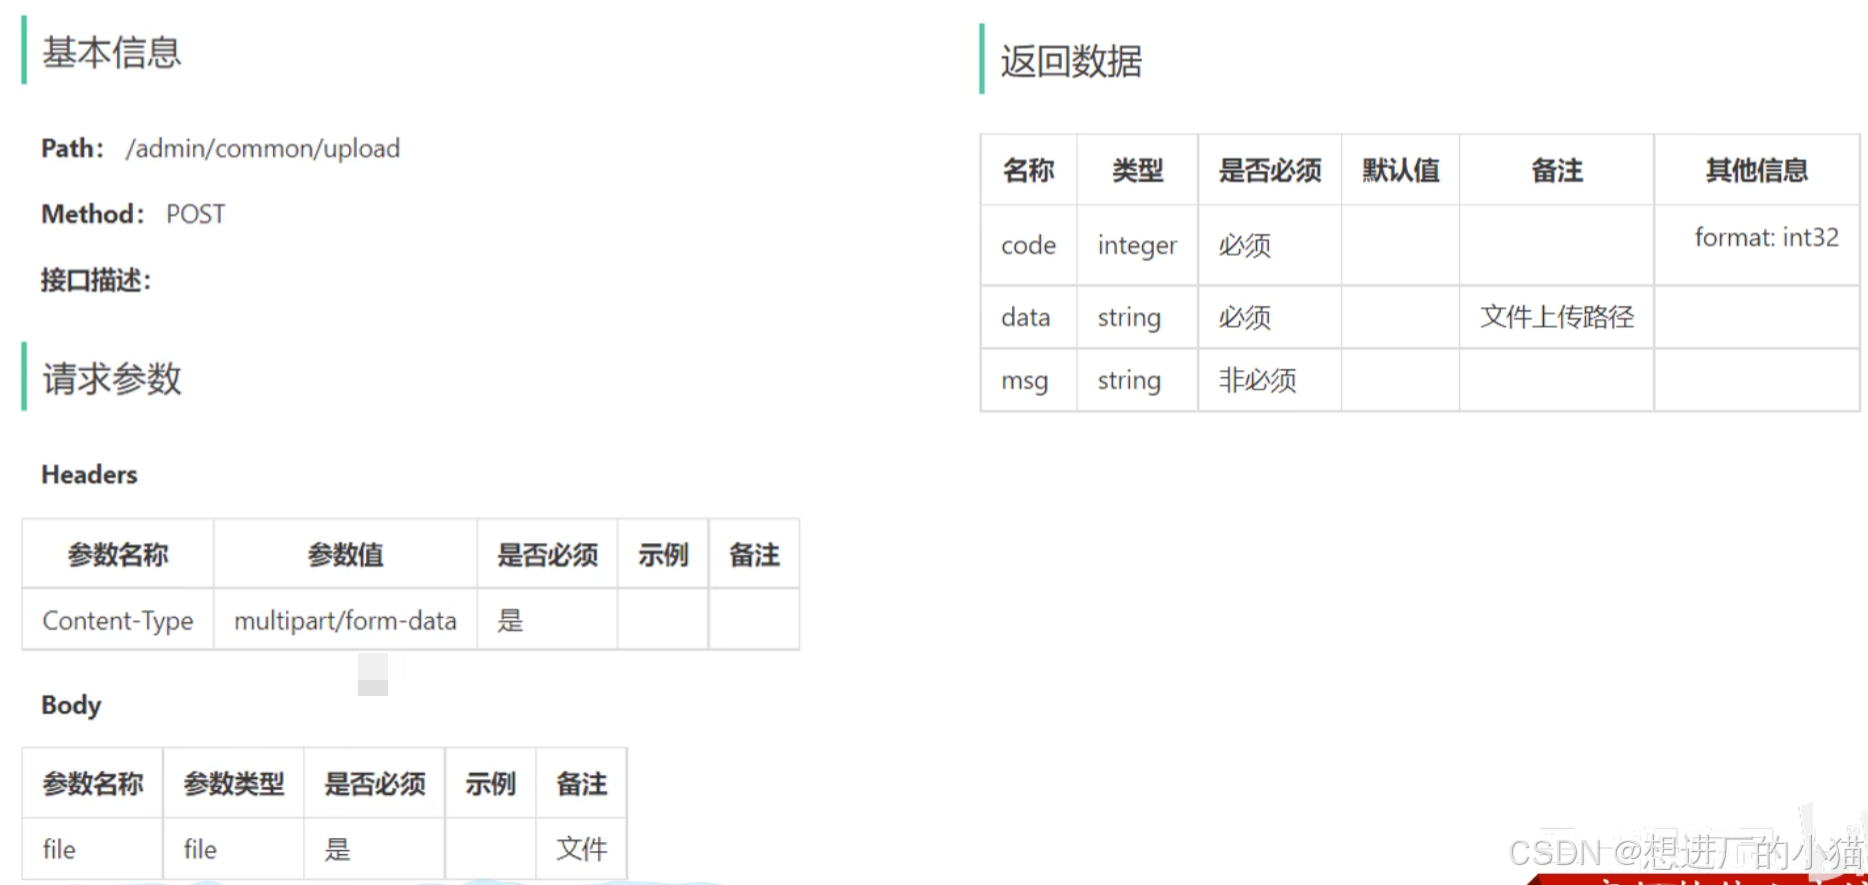This screenshot has width=1868, height=885.
Task: Select the code name cell
Action: (x=1028, y=245)
